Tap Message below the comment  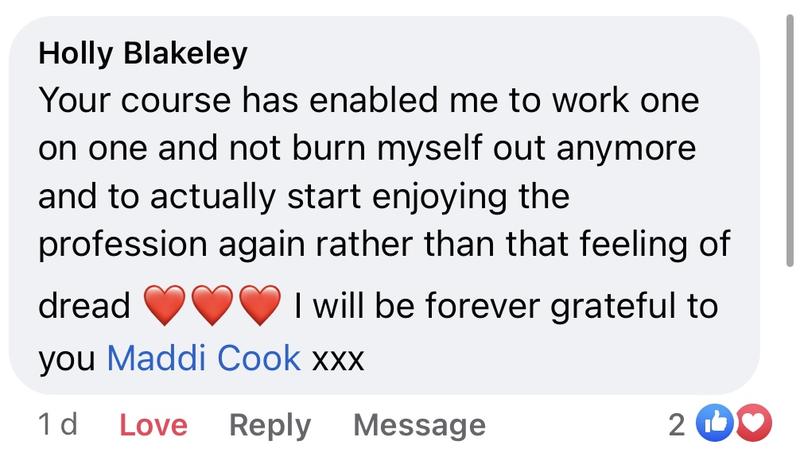[419, 425]
